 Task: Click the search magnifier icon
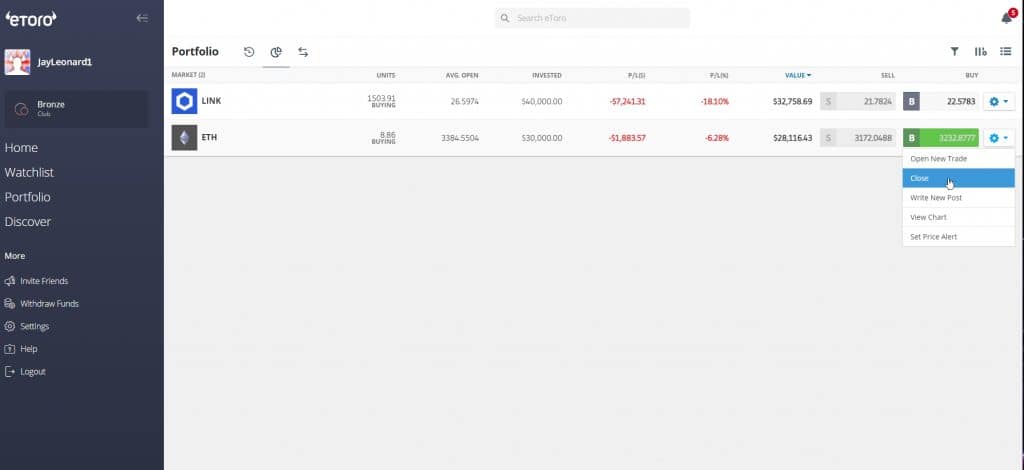[505, 18]
